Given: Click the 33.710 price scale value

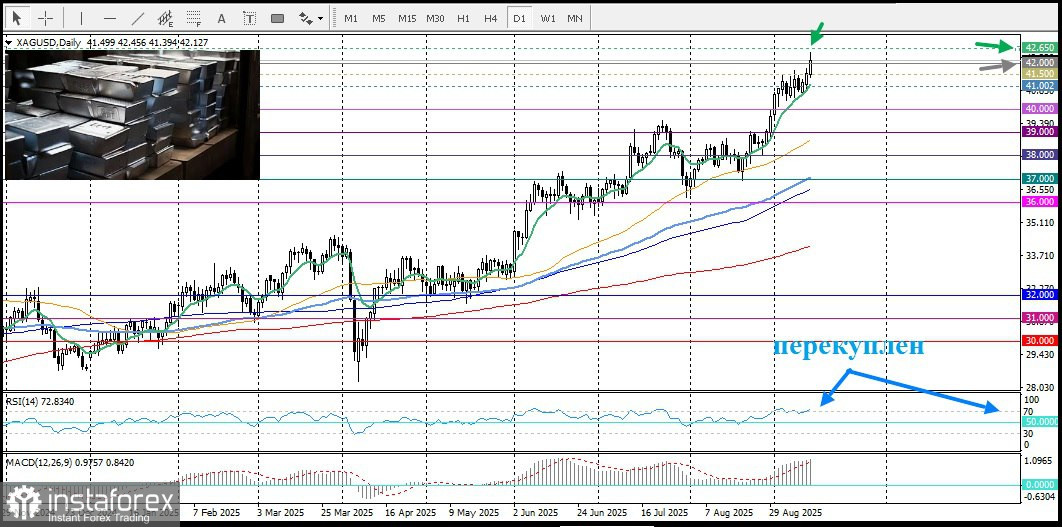Looking at the screenshot, I should [1038, 255].
